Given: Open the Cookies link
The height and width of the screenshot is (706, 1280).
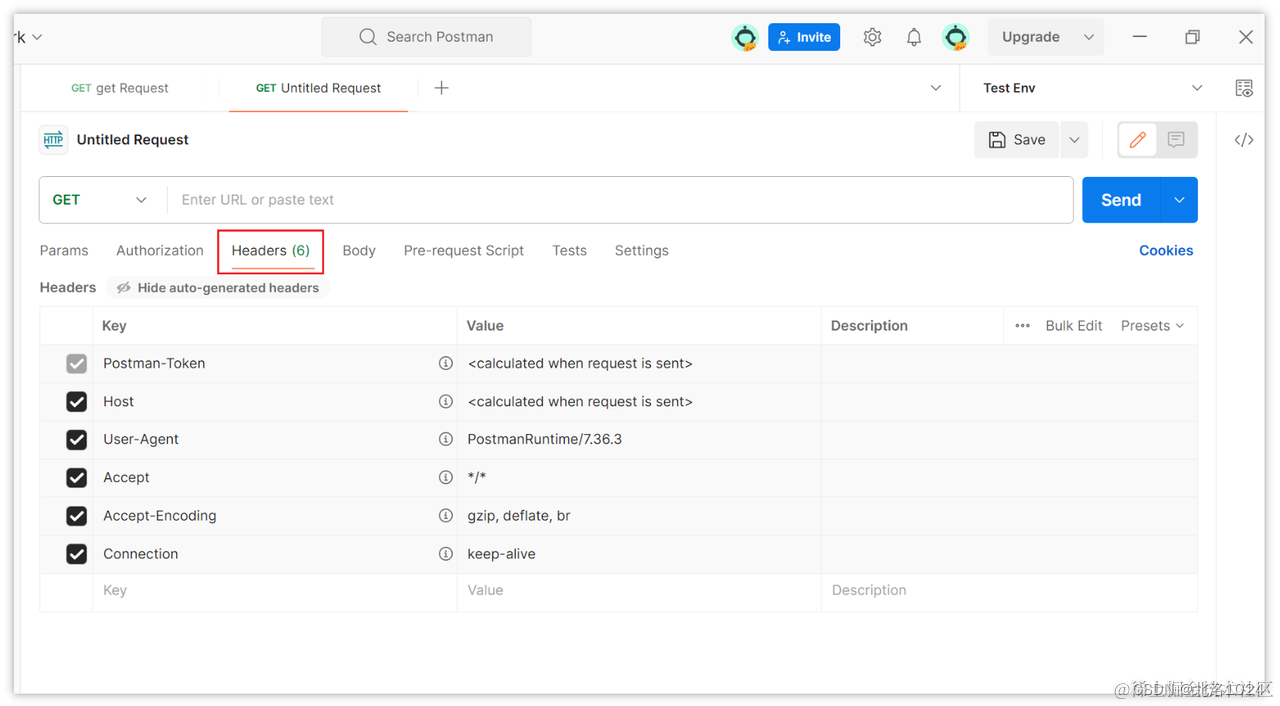Looking at the screenshot, I should click(x=1166, y=251).
